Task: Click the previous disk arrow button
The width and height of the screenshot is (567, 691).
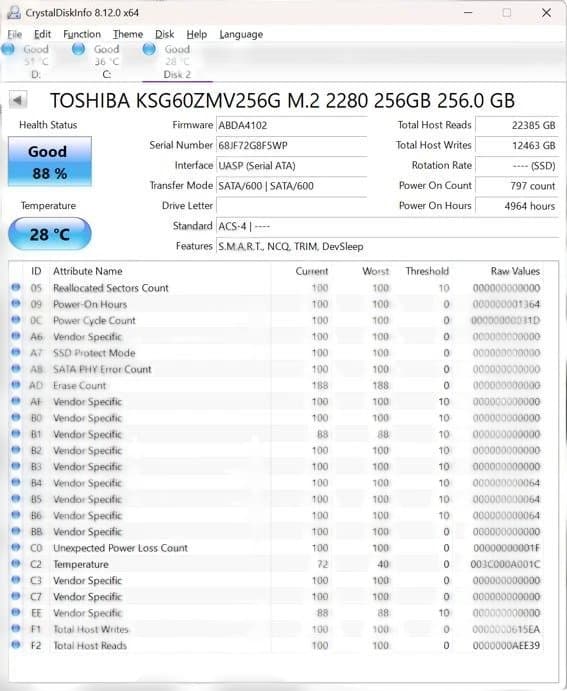Action: [18, 100]
